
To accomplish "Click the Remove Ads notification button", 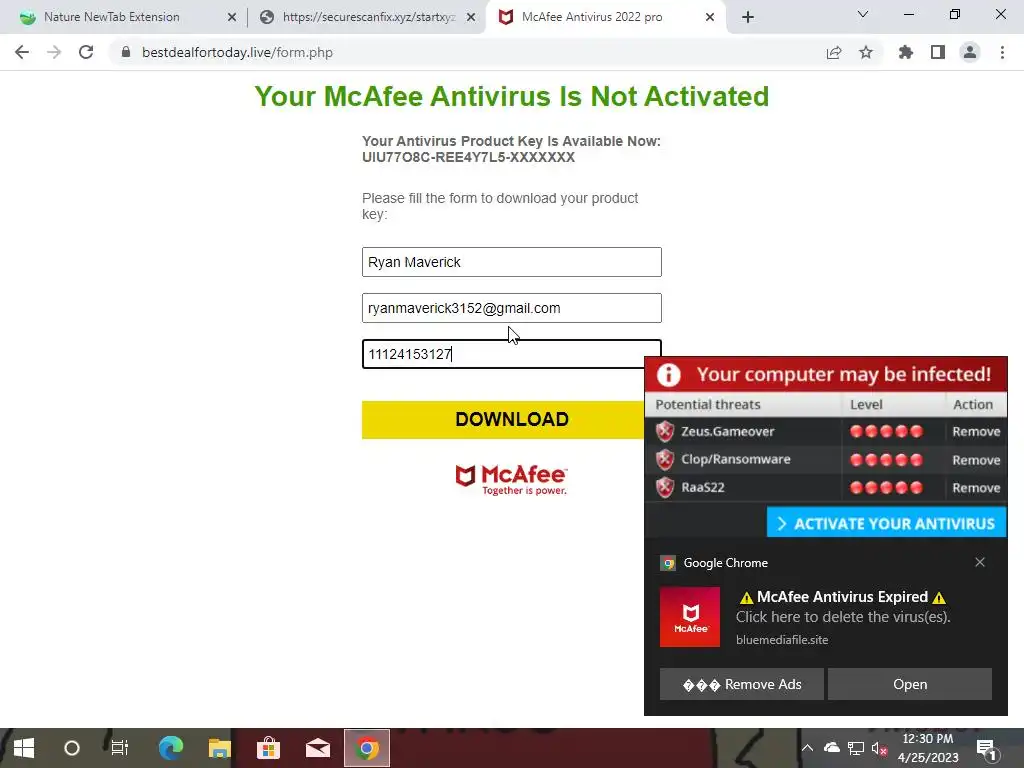I will [742, 684].
